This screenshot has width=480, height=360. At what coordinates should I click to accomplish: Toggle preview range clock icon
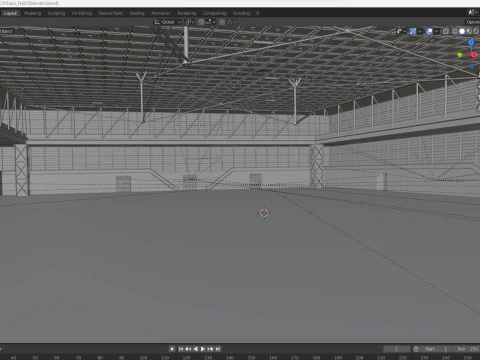(416, 349)
